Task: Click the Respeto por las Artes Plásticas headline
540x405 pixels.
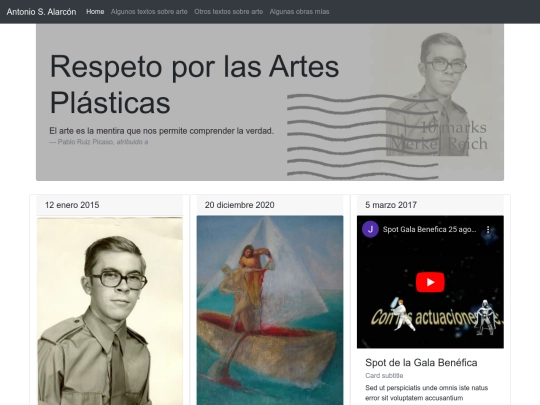Action: click(195, 84)
